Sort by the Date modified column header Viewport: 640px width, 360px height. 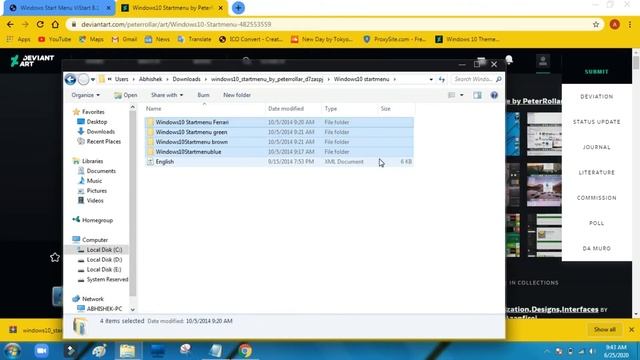(293, 109)
